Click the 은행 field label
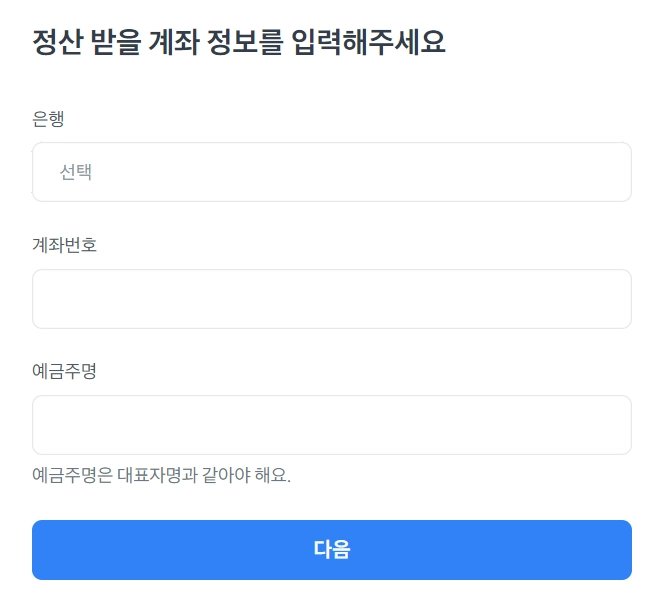668x604 pixels. point(48,119)
